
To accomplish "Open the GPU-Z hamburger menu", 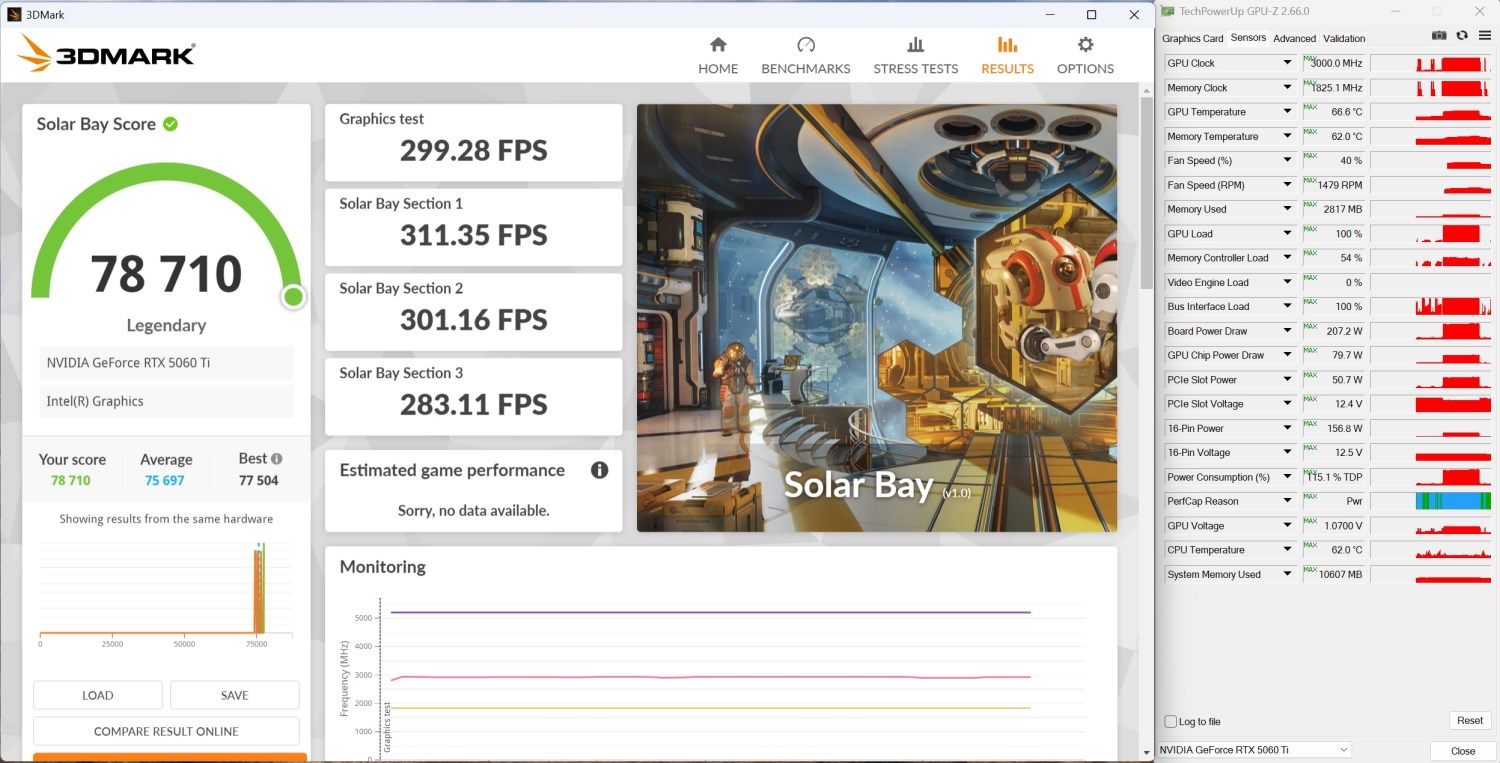I will click(x=1485, y=36).
